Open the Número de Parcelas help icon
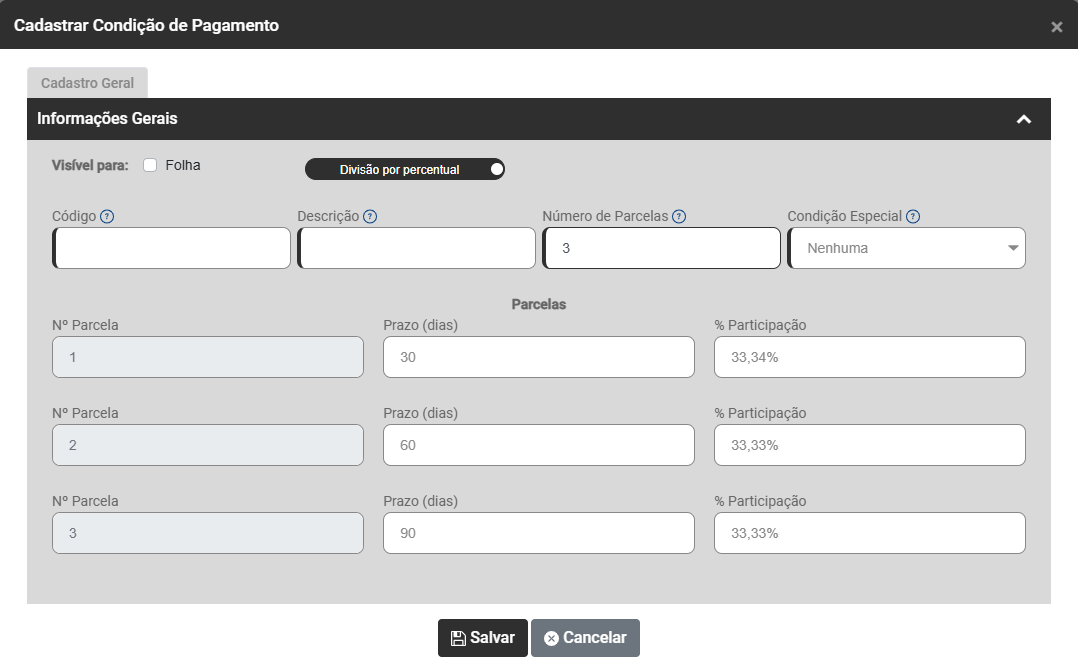The width and height of the screenshot is (1078, 667). (x=679, y=217)
